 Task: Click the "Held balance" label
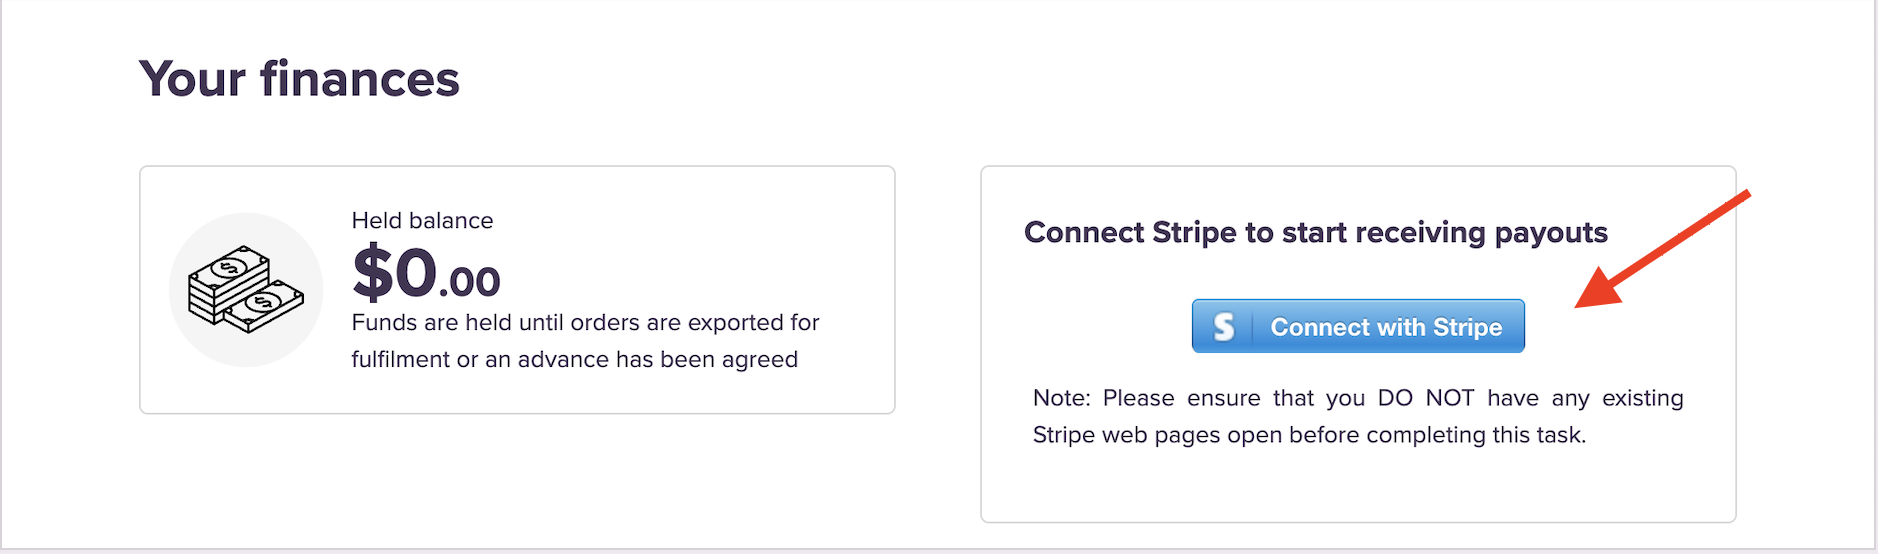pos(422,220)
